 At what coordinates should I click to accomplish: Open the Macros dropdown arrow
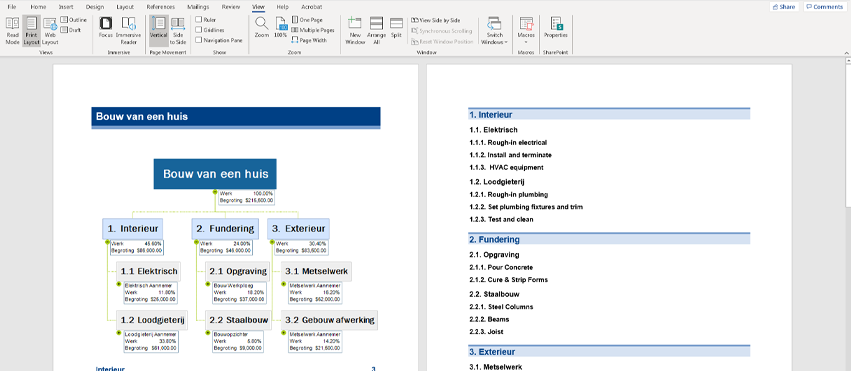tap(526, 42)
